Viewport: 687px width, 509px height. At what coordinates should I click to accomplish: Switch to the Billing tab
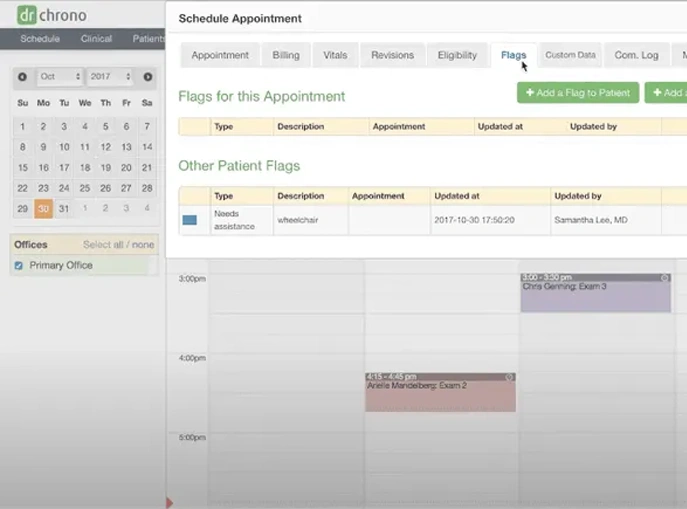[x=286, y=55]
